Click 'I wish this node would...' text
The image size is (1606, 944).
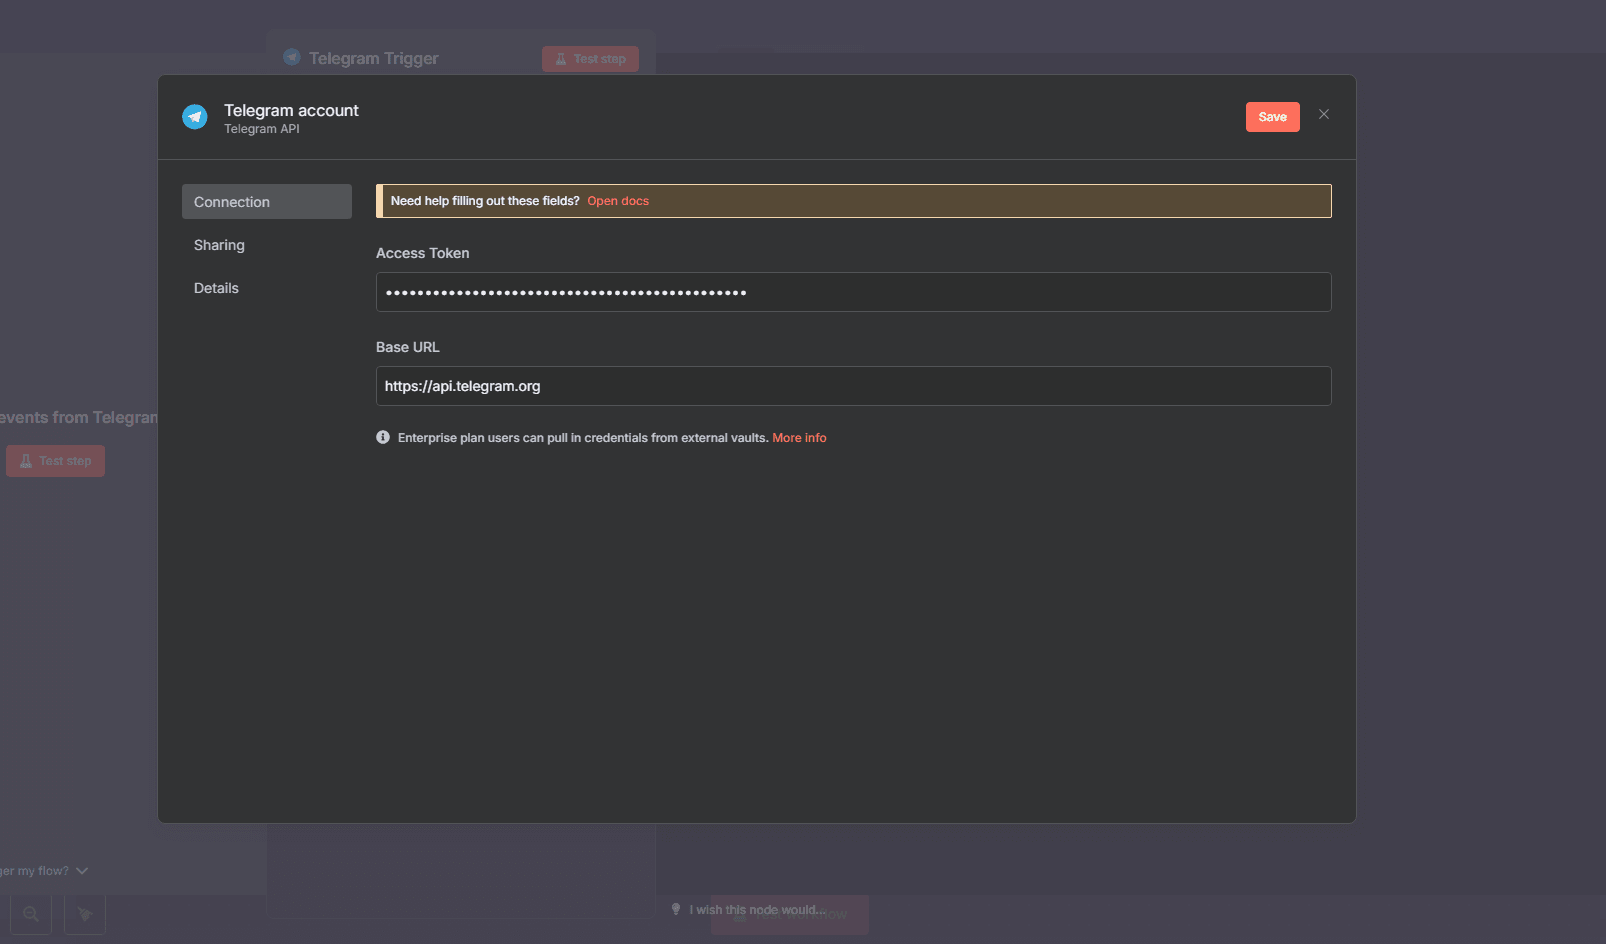(x=757, y=910)
